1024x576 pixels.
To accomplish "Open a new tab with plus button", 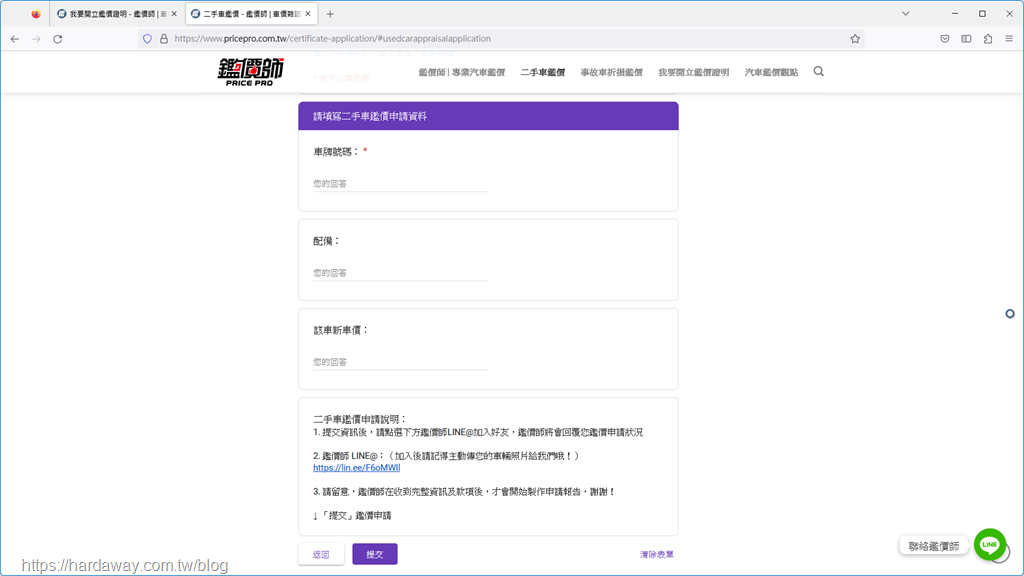I will coord(331,14).
